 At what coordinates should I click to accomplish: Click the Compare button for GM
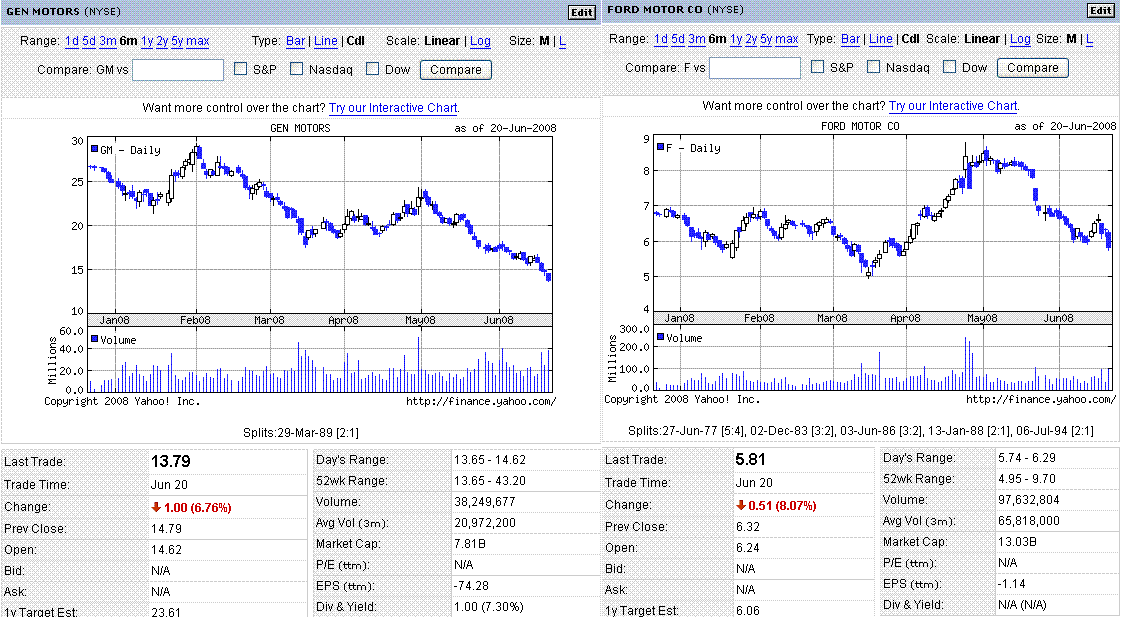456,69
